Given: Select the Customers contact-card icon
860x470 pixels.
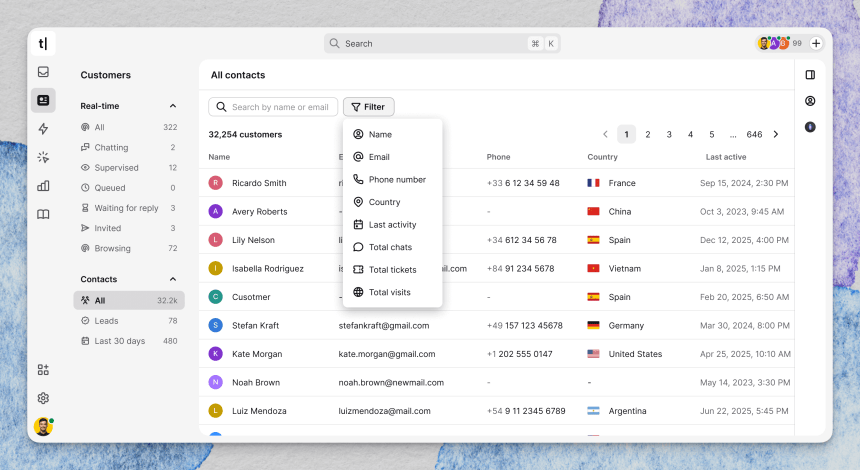Looking at the screenshot, I should click(43, 100).
